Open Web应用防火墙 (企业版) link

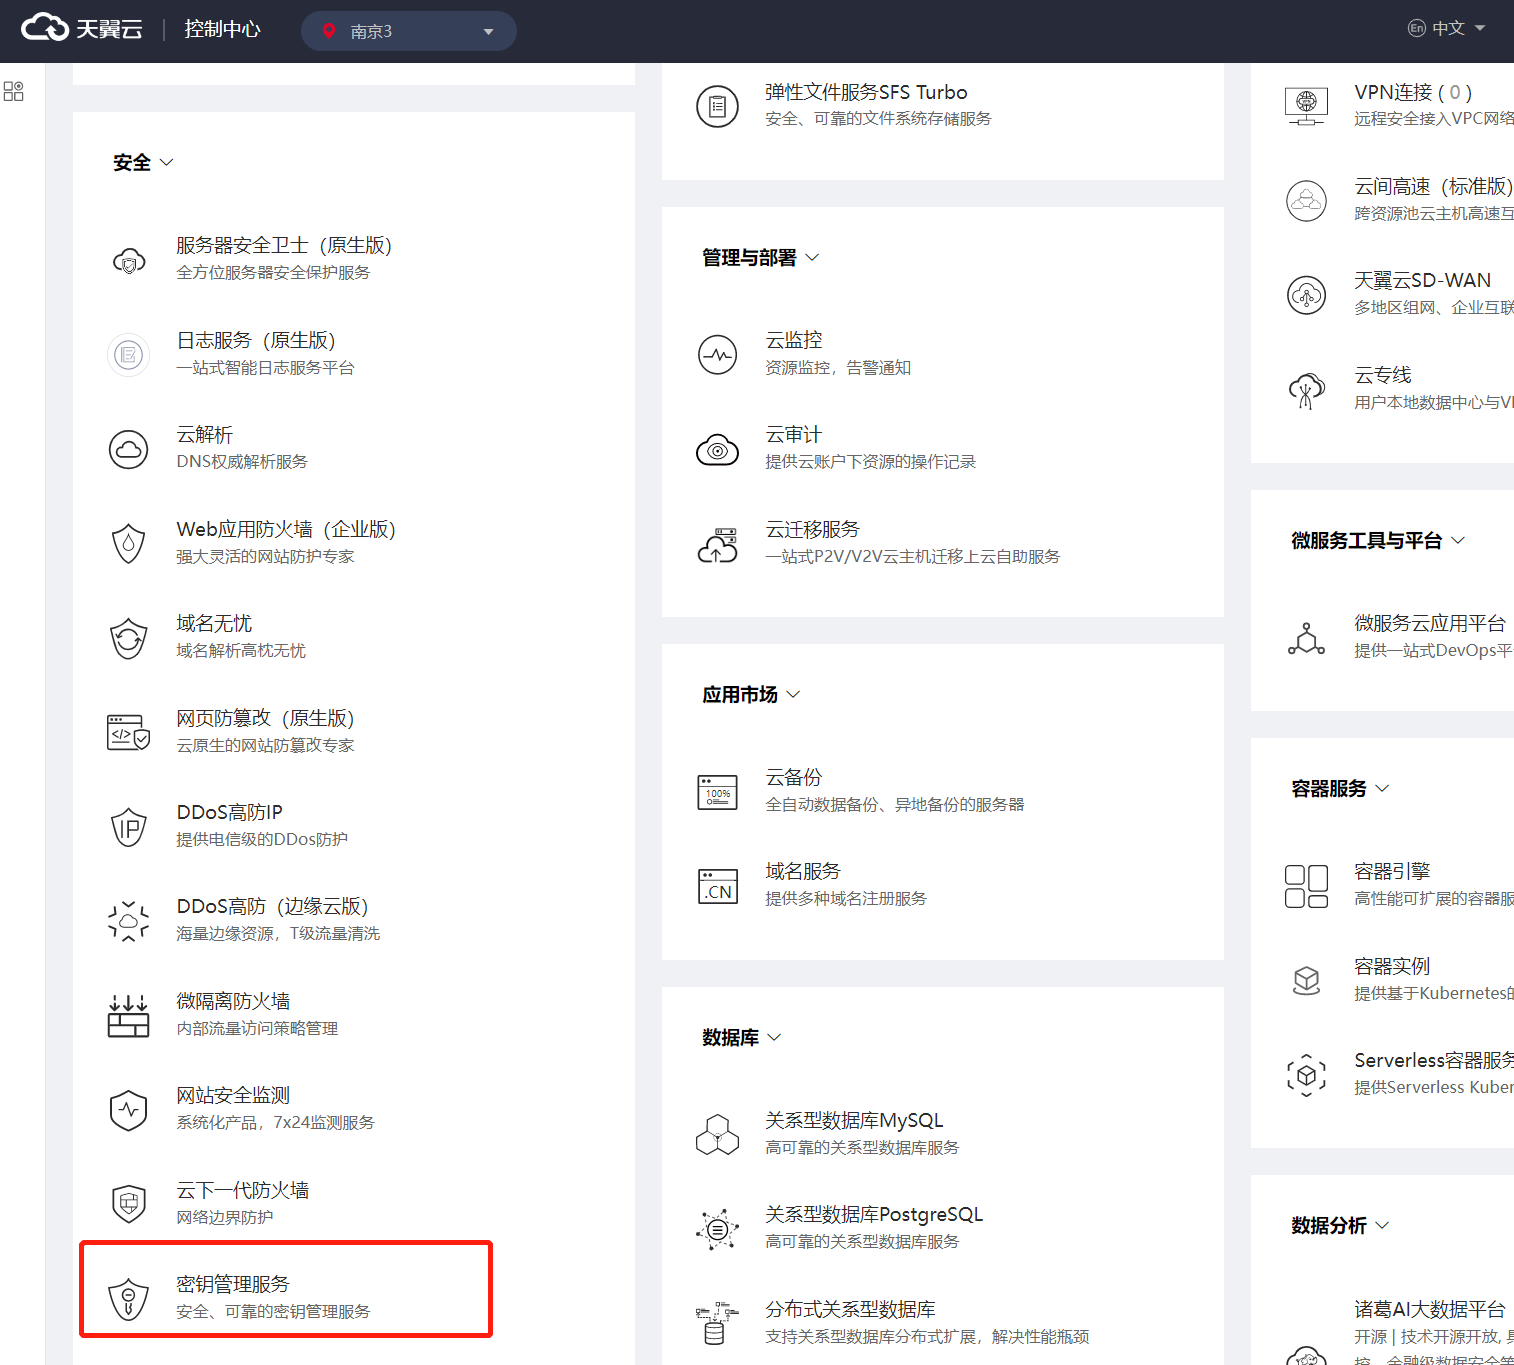[286, 529]
